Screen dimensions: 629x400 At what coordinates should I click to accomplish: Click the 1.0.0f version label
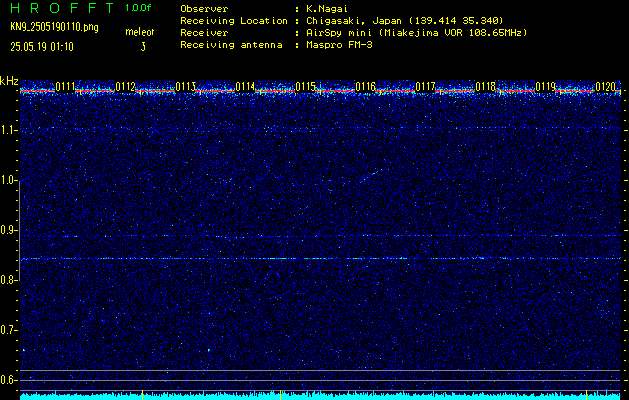click(x=138, y=8)
